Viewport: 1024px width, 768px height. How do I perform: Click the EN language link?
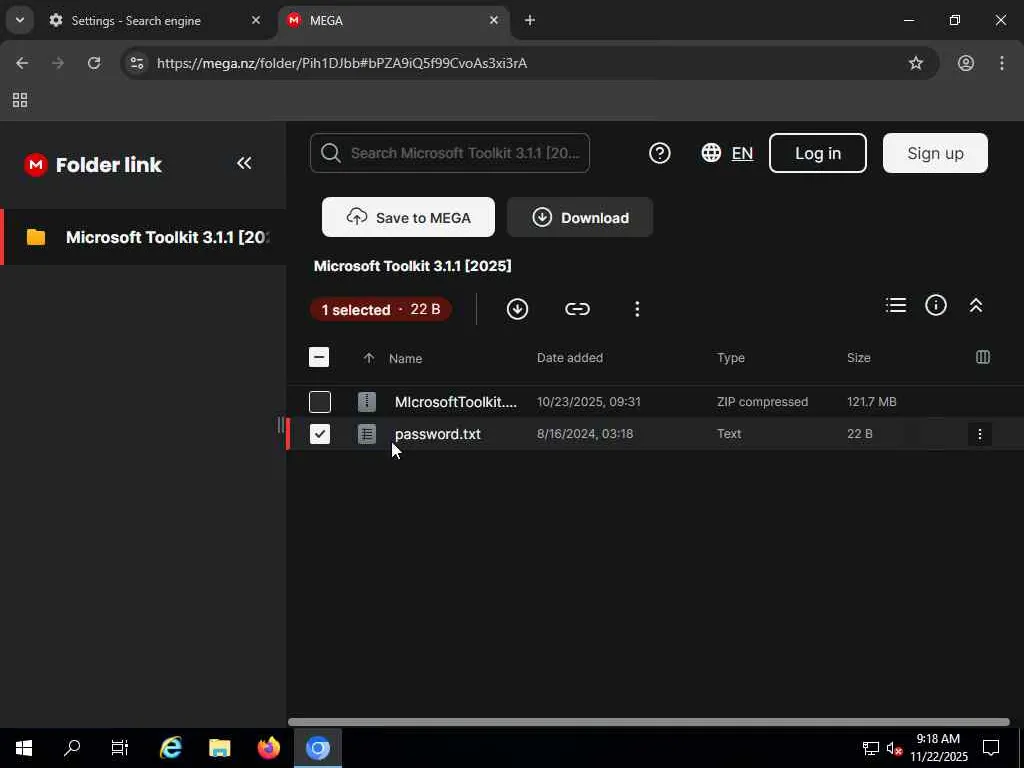click(x=742, y=153)
